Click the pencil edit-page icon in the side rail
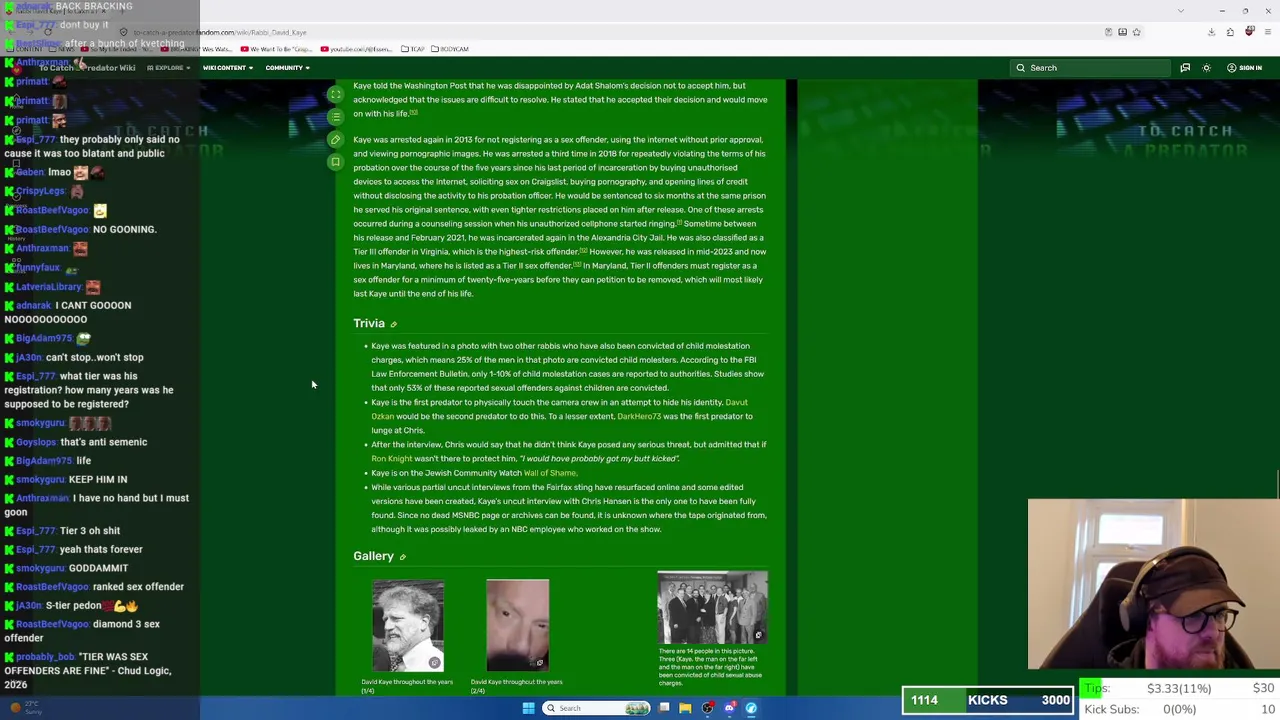The width and height of the screenshot is (1280, 720). (336, 140)
